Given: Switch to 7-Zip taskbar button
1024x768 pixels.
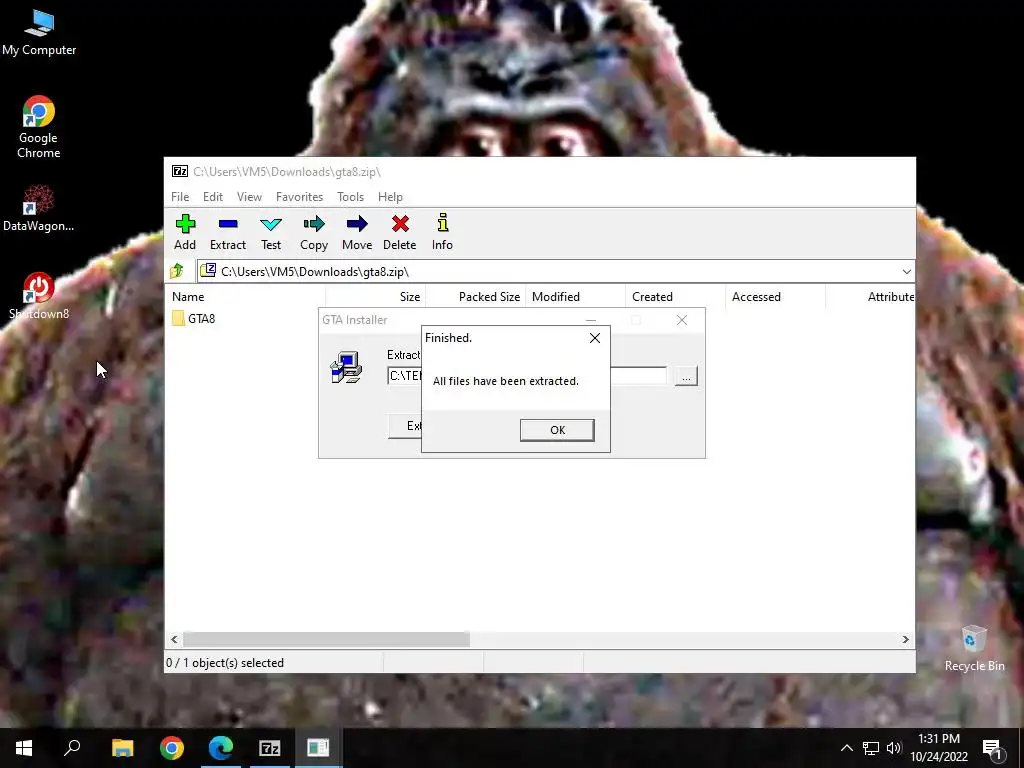Looking at the screenshot, I should click(x=270, y=748).
